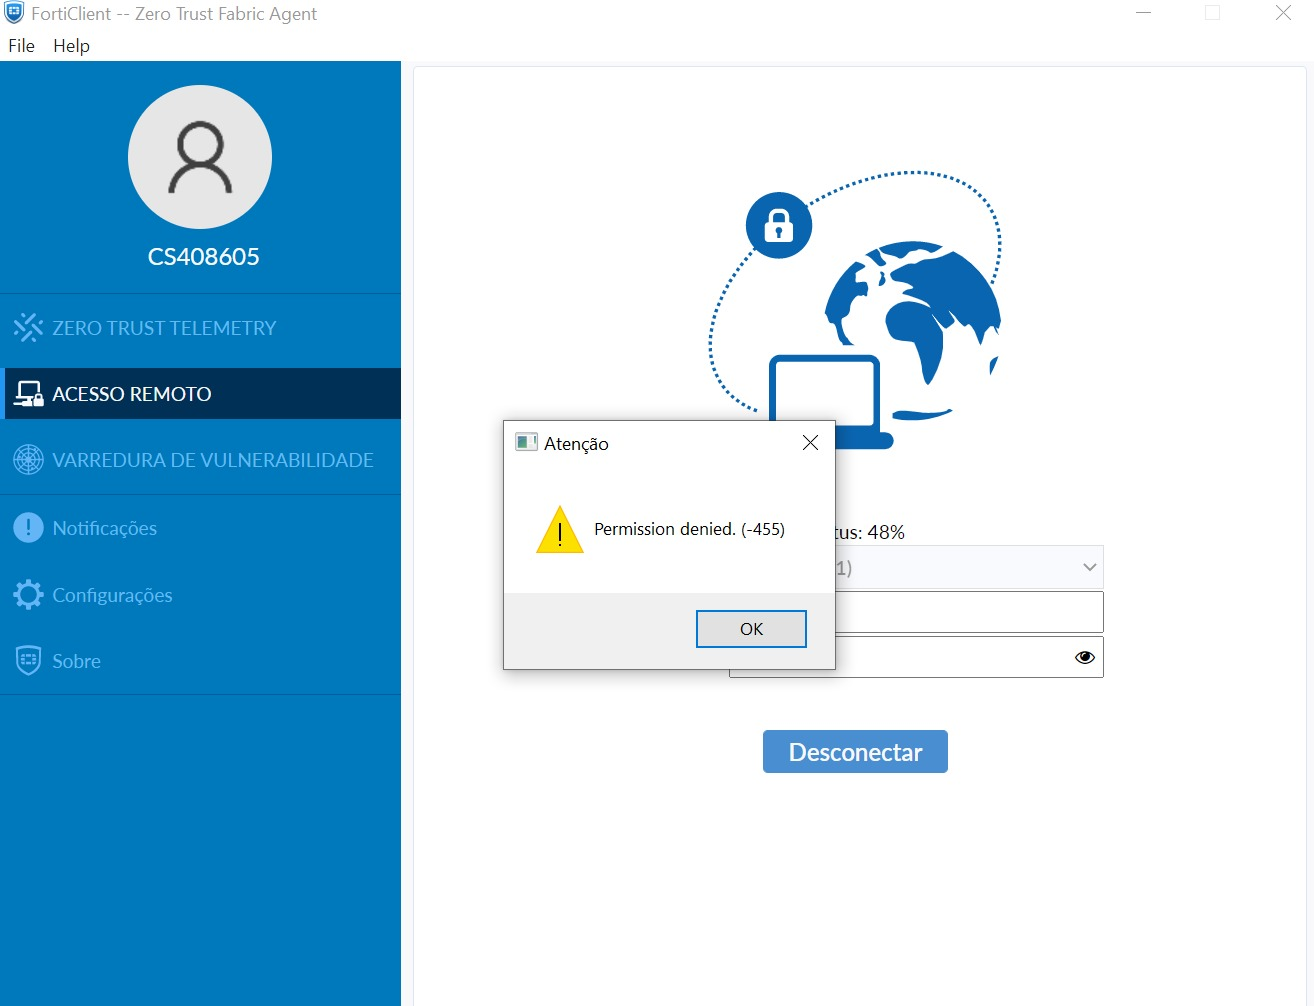The image size is (1314, 1006).
Task: Open ZERO TRUST TELEMETRY section
Action: [200, 327]
